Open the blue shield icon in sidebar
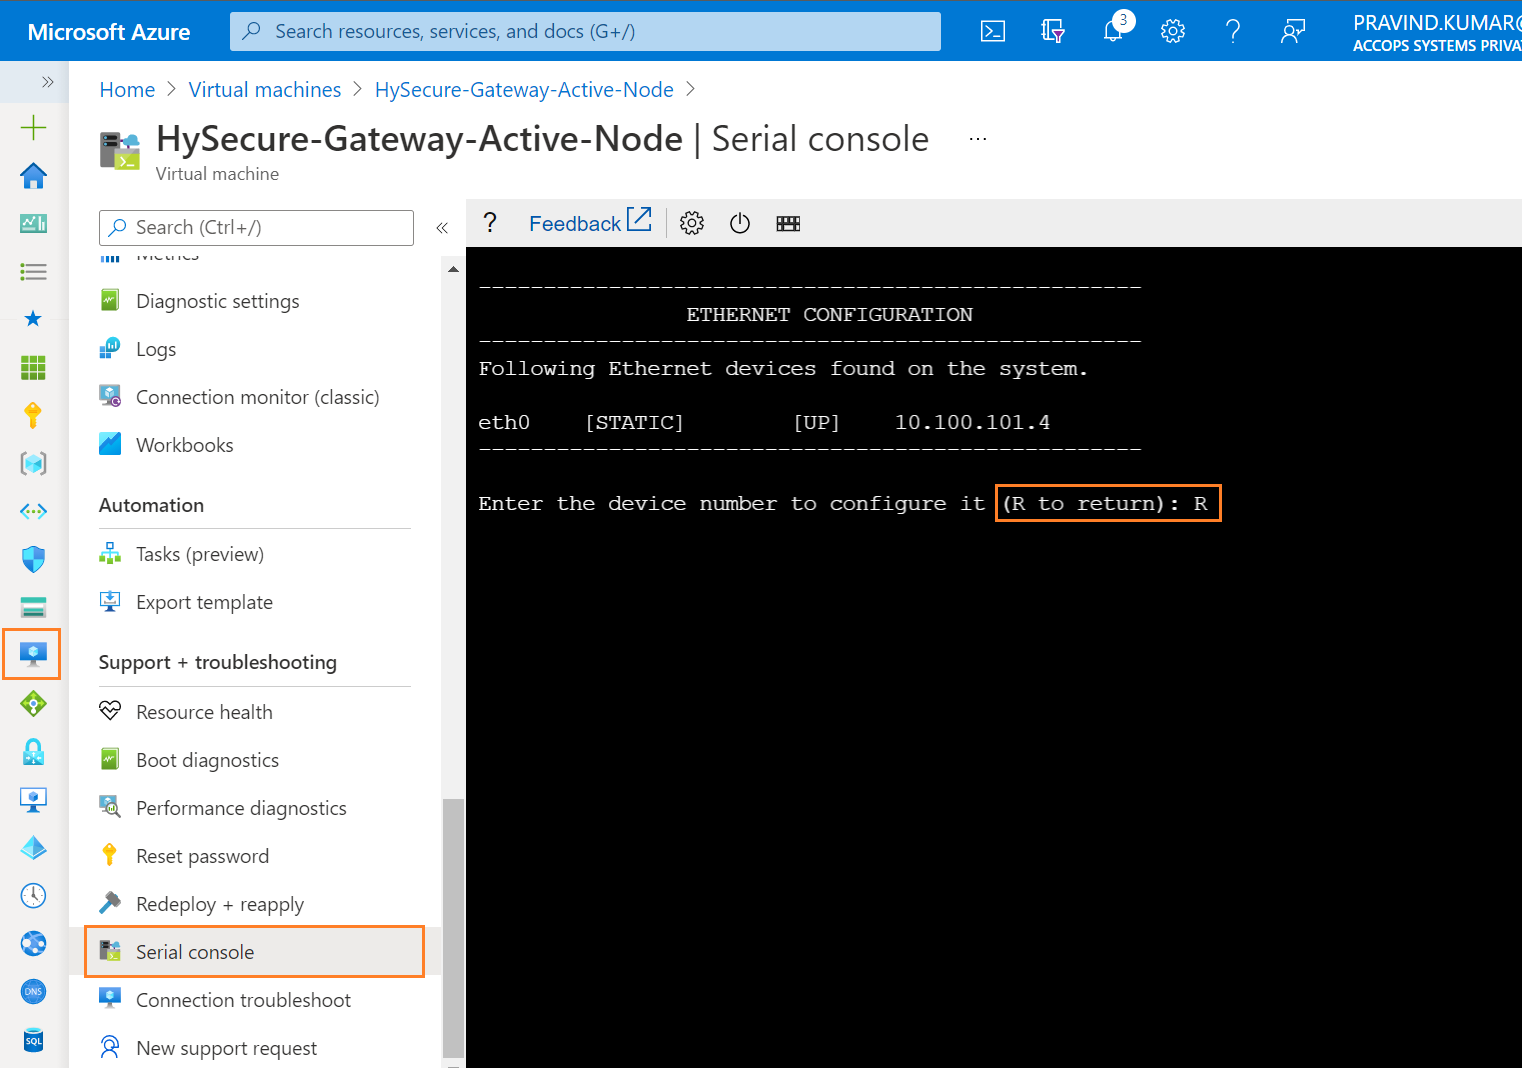The width and height of the screenshot is (1522, 1068). click(x=33, y=559)
